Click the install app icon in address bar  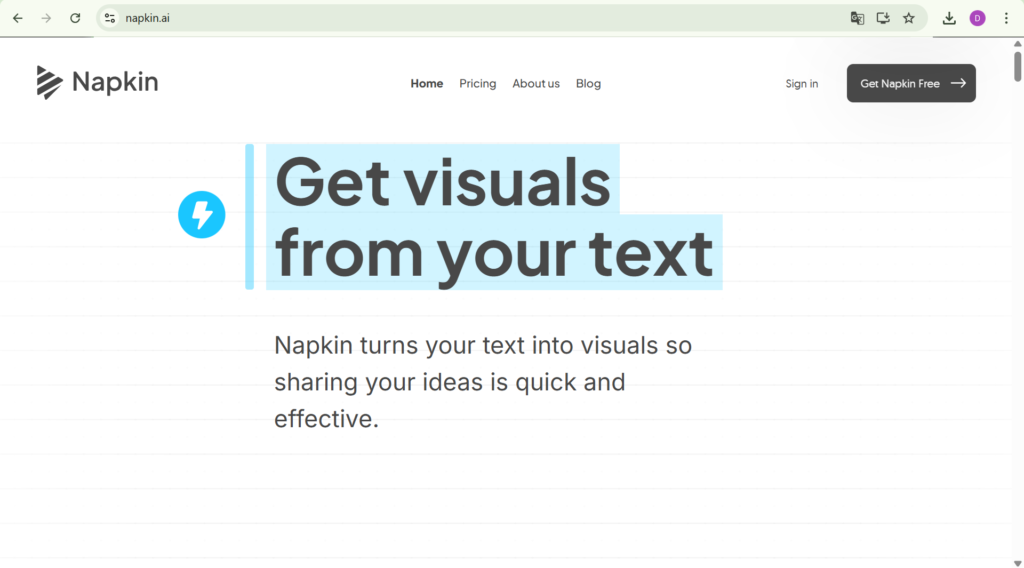point(883,18)
